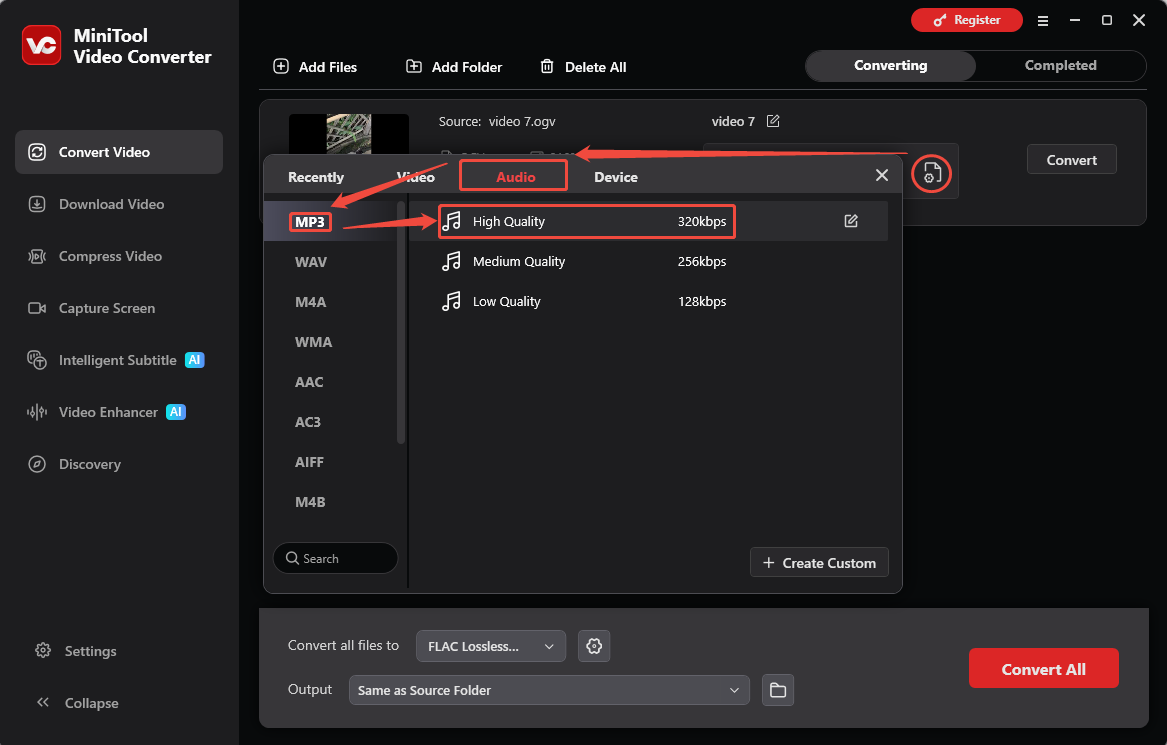Click the format list scrollbar
This screenshot has height=745, width=1167.
[x=401, y=322]
